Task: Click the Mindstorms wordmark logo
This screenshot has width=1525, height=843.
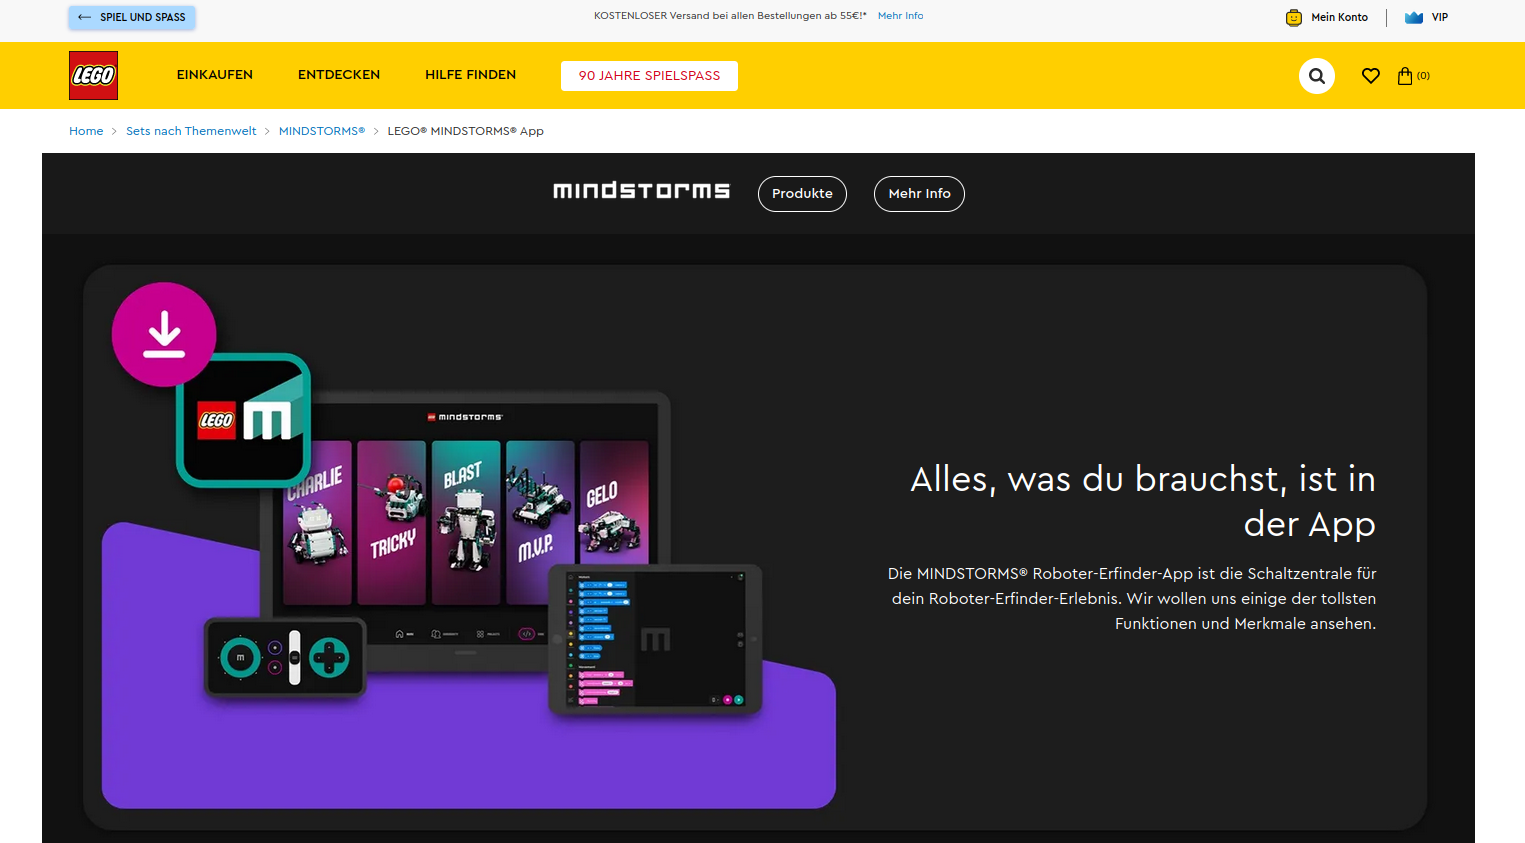Action: pyautogui.click(x=642, y=191)
